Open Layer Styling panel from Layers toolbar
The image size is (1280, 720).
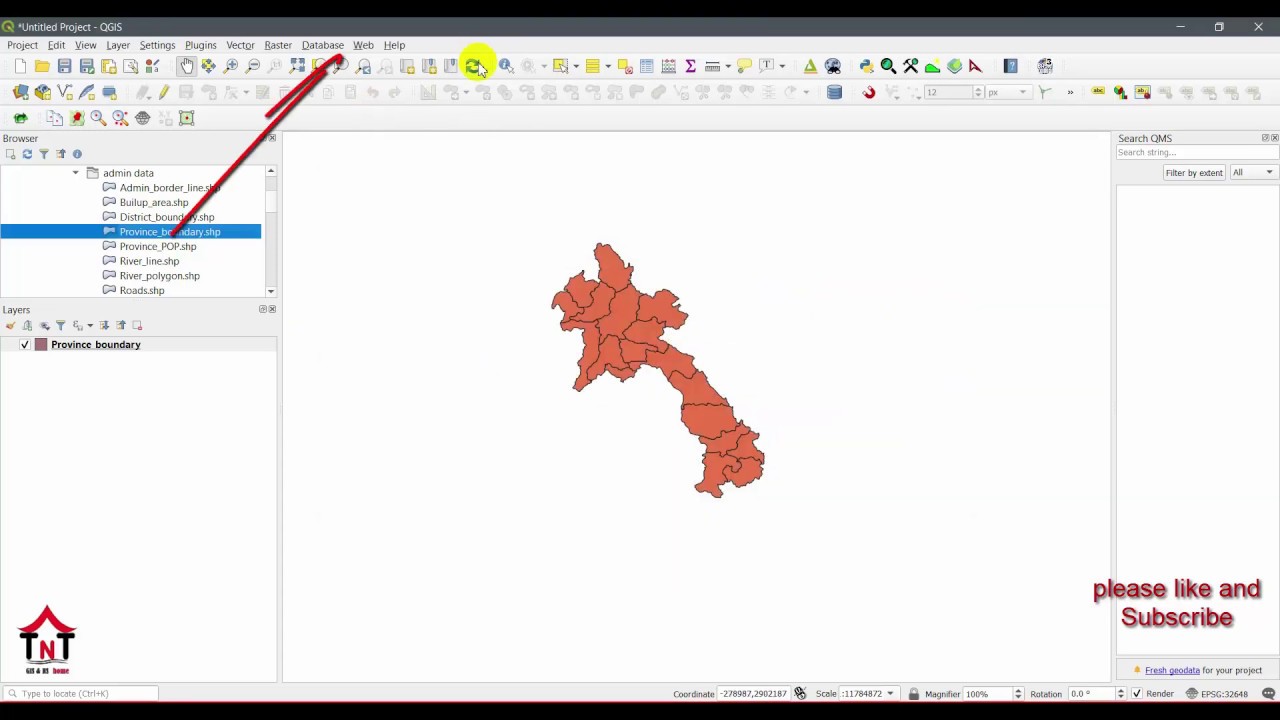pyautogui.click(x=10, y=326)
